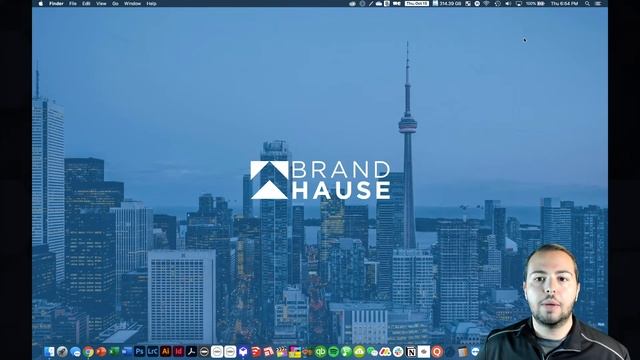The width and height of the screenshot is (640, 360).
Task: Open the Window menu
Action: pos(132,3)
